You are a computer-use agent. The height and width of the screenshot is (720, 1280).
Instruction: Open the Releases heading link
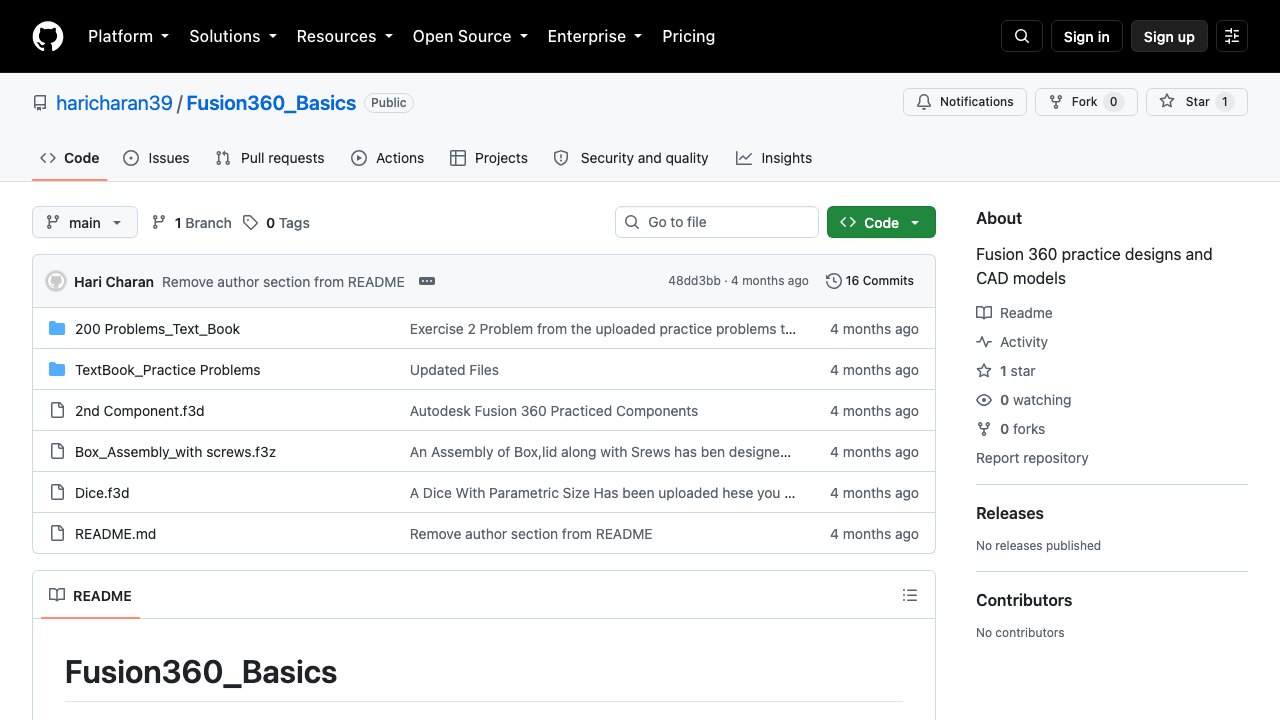[1010, 513]
